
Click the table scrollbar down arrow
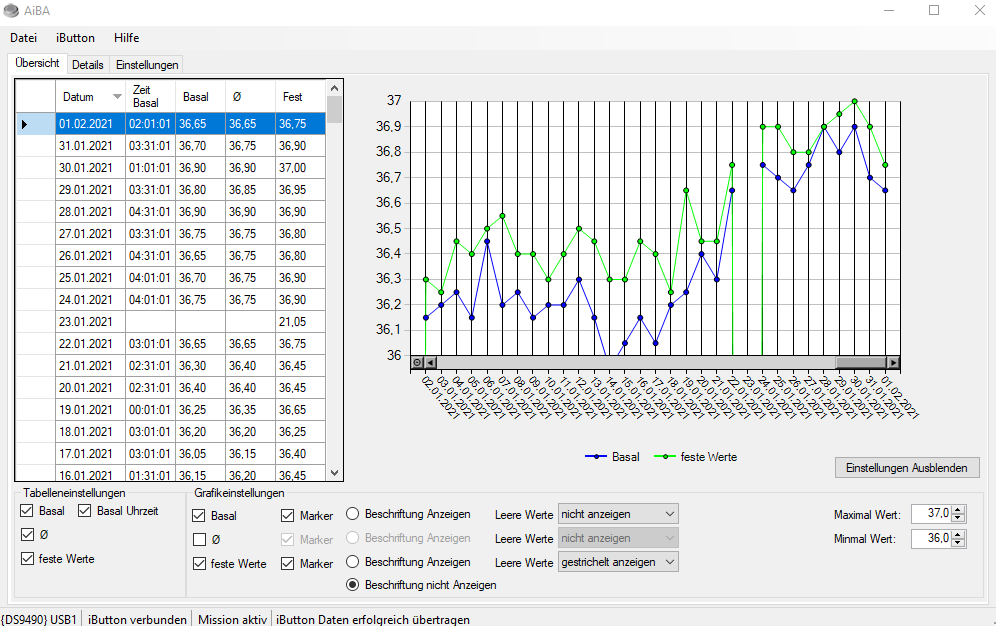click(x=335, y=473)
